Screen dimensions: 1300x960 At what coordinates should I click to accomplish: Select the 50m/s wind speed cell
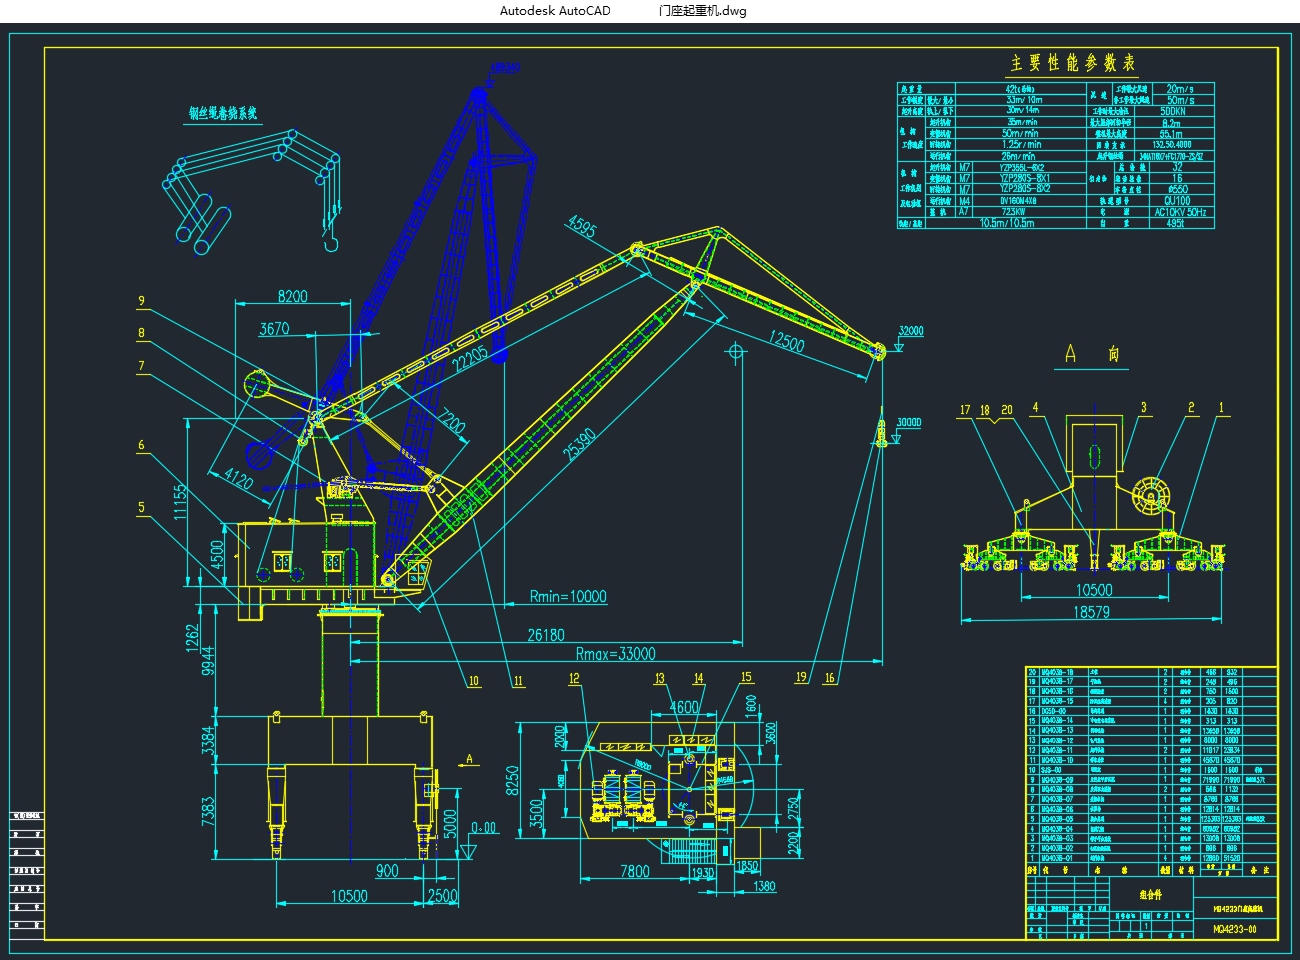pos(1179,100)
